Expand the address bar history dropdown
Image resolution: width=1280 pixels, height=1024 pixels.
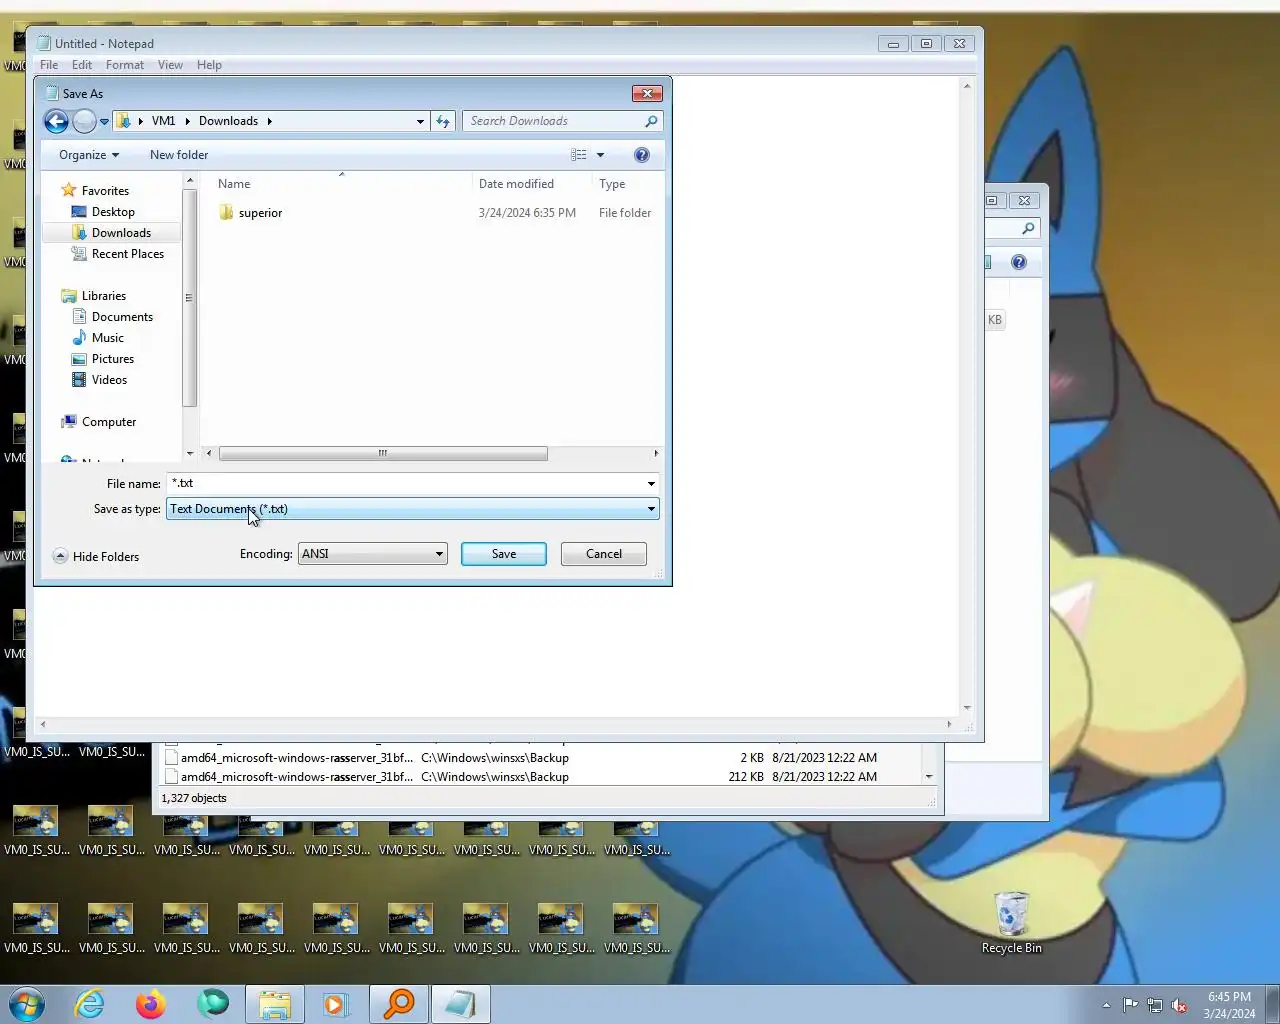pyautogui.click(x=420, y=121)
